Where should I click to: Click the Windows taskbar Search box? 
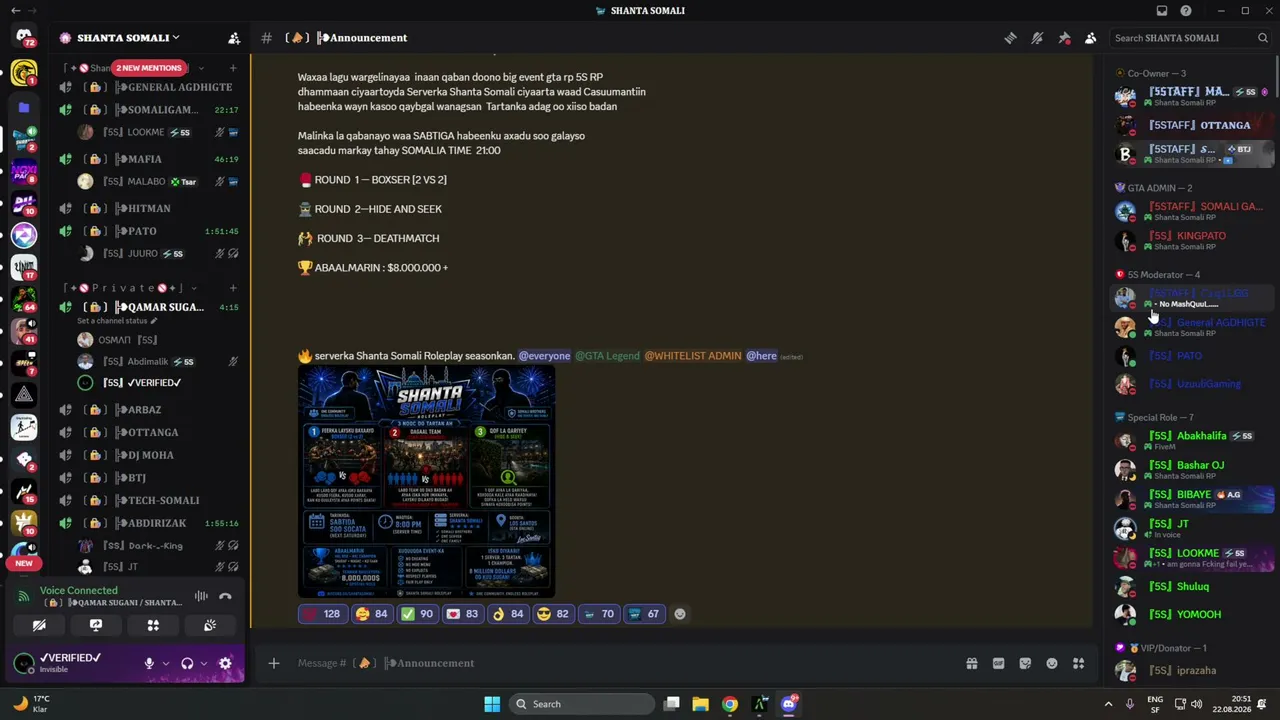tap(582, 704)
